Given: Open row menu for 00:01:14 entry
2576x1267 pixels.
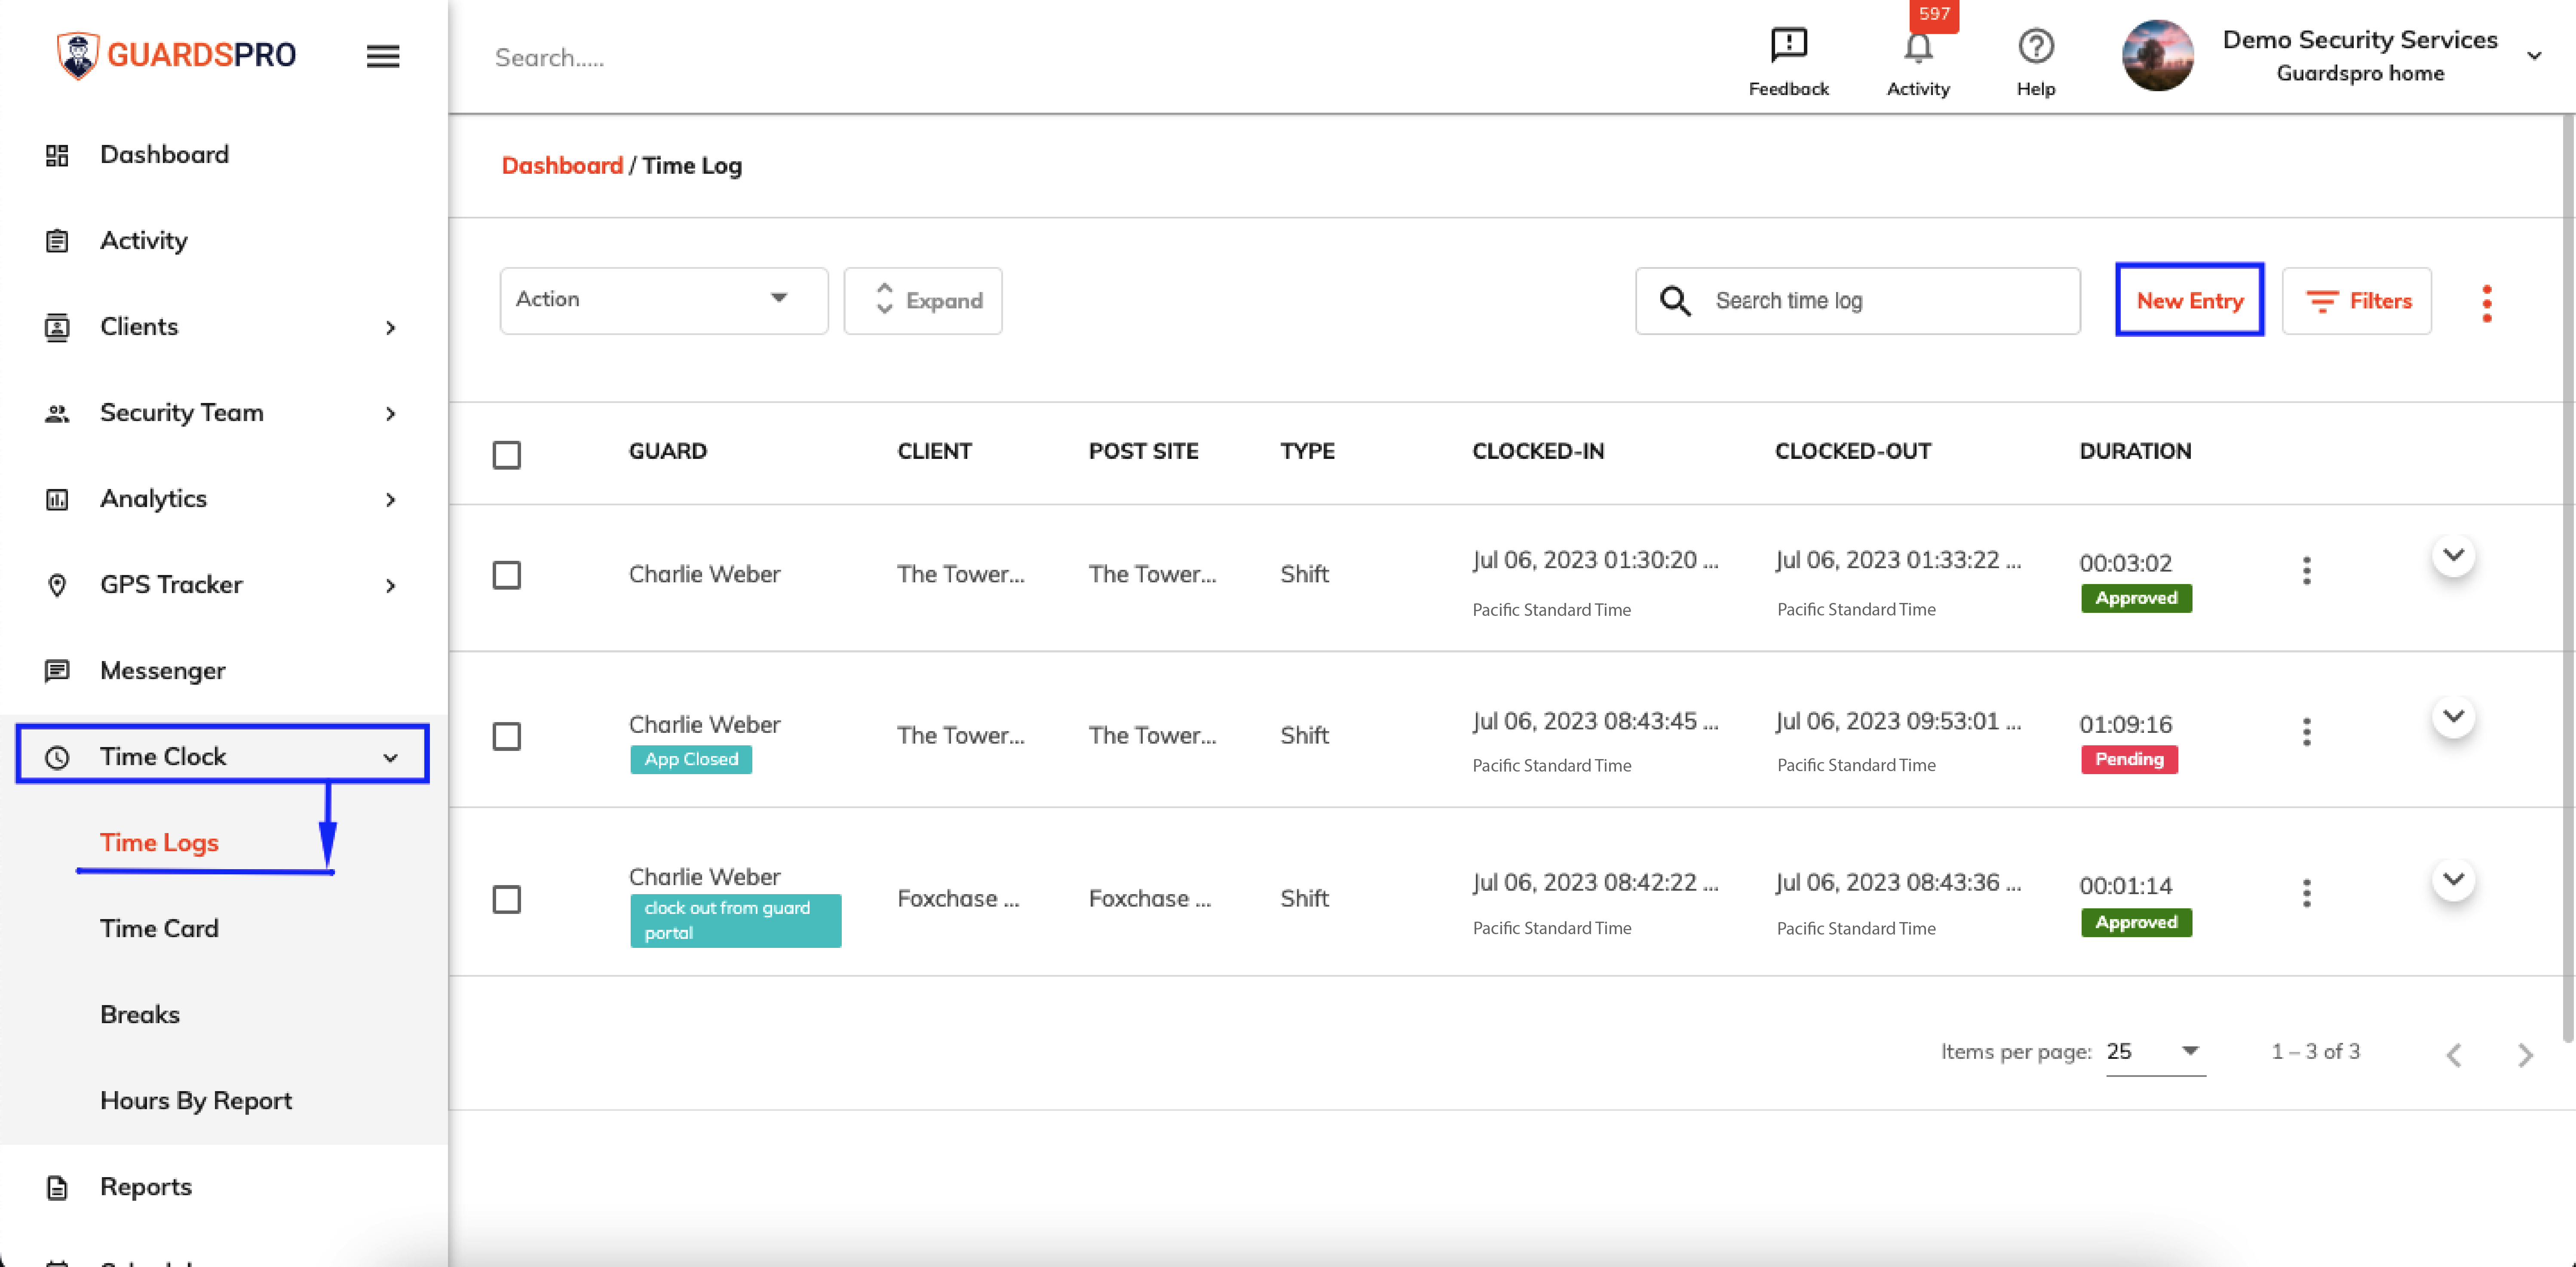Looking at the screenshot, I should (2306, 893).
